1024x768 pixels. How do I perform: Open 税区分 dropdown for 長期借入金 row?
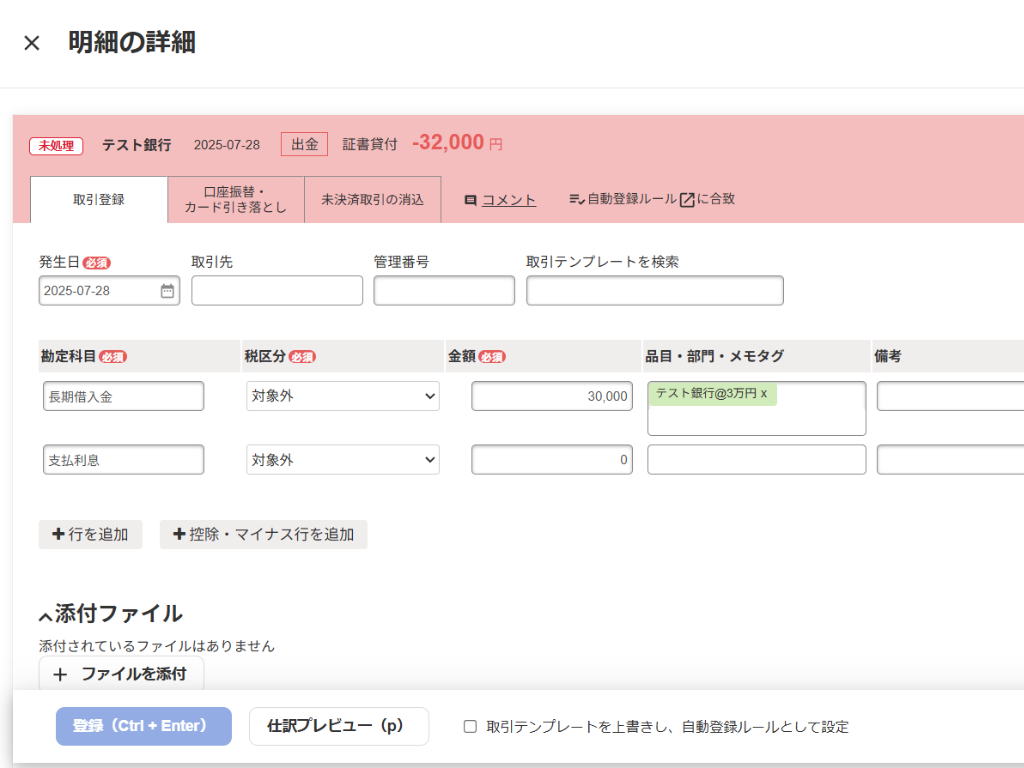click(343, 396)
